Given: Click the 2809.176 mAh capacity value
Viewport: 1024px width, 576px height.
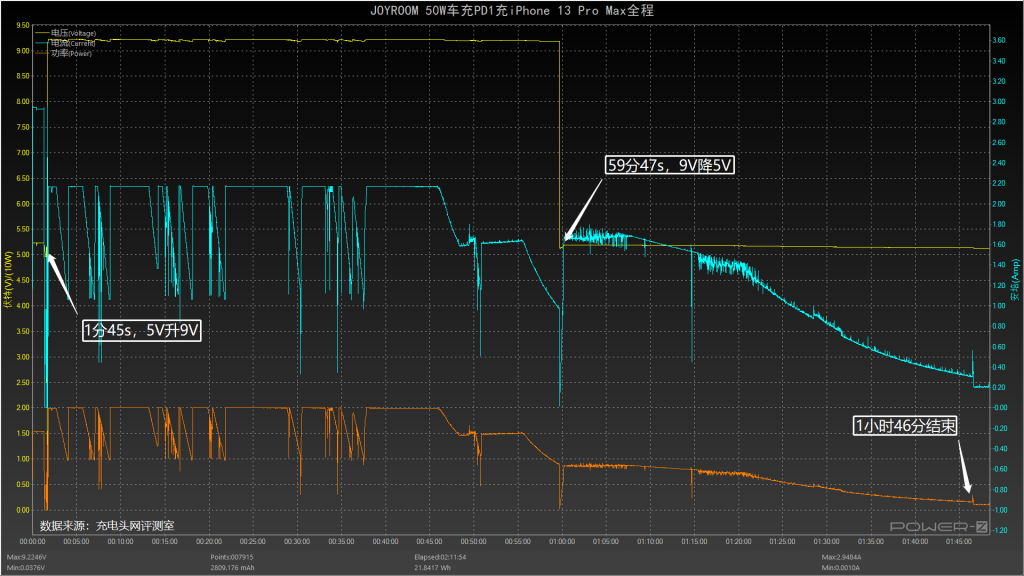Looking at the screenshot, I should [232, 568].
